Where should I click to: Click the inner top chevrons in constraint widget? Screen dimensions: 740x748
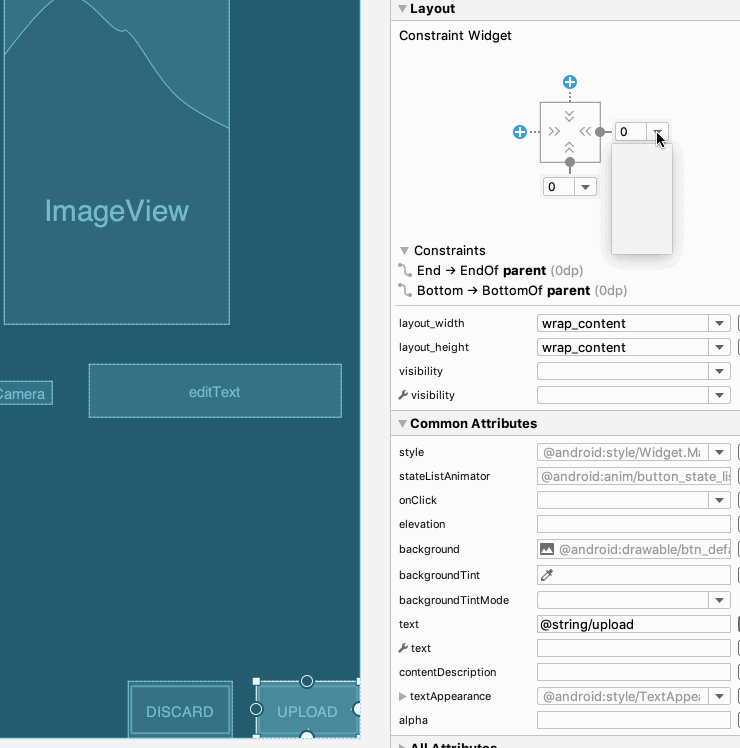[x=569, y=116]
